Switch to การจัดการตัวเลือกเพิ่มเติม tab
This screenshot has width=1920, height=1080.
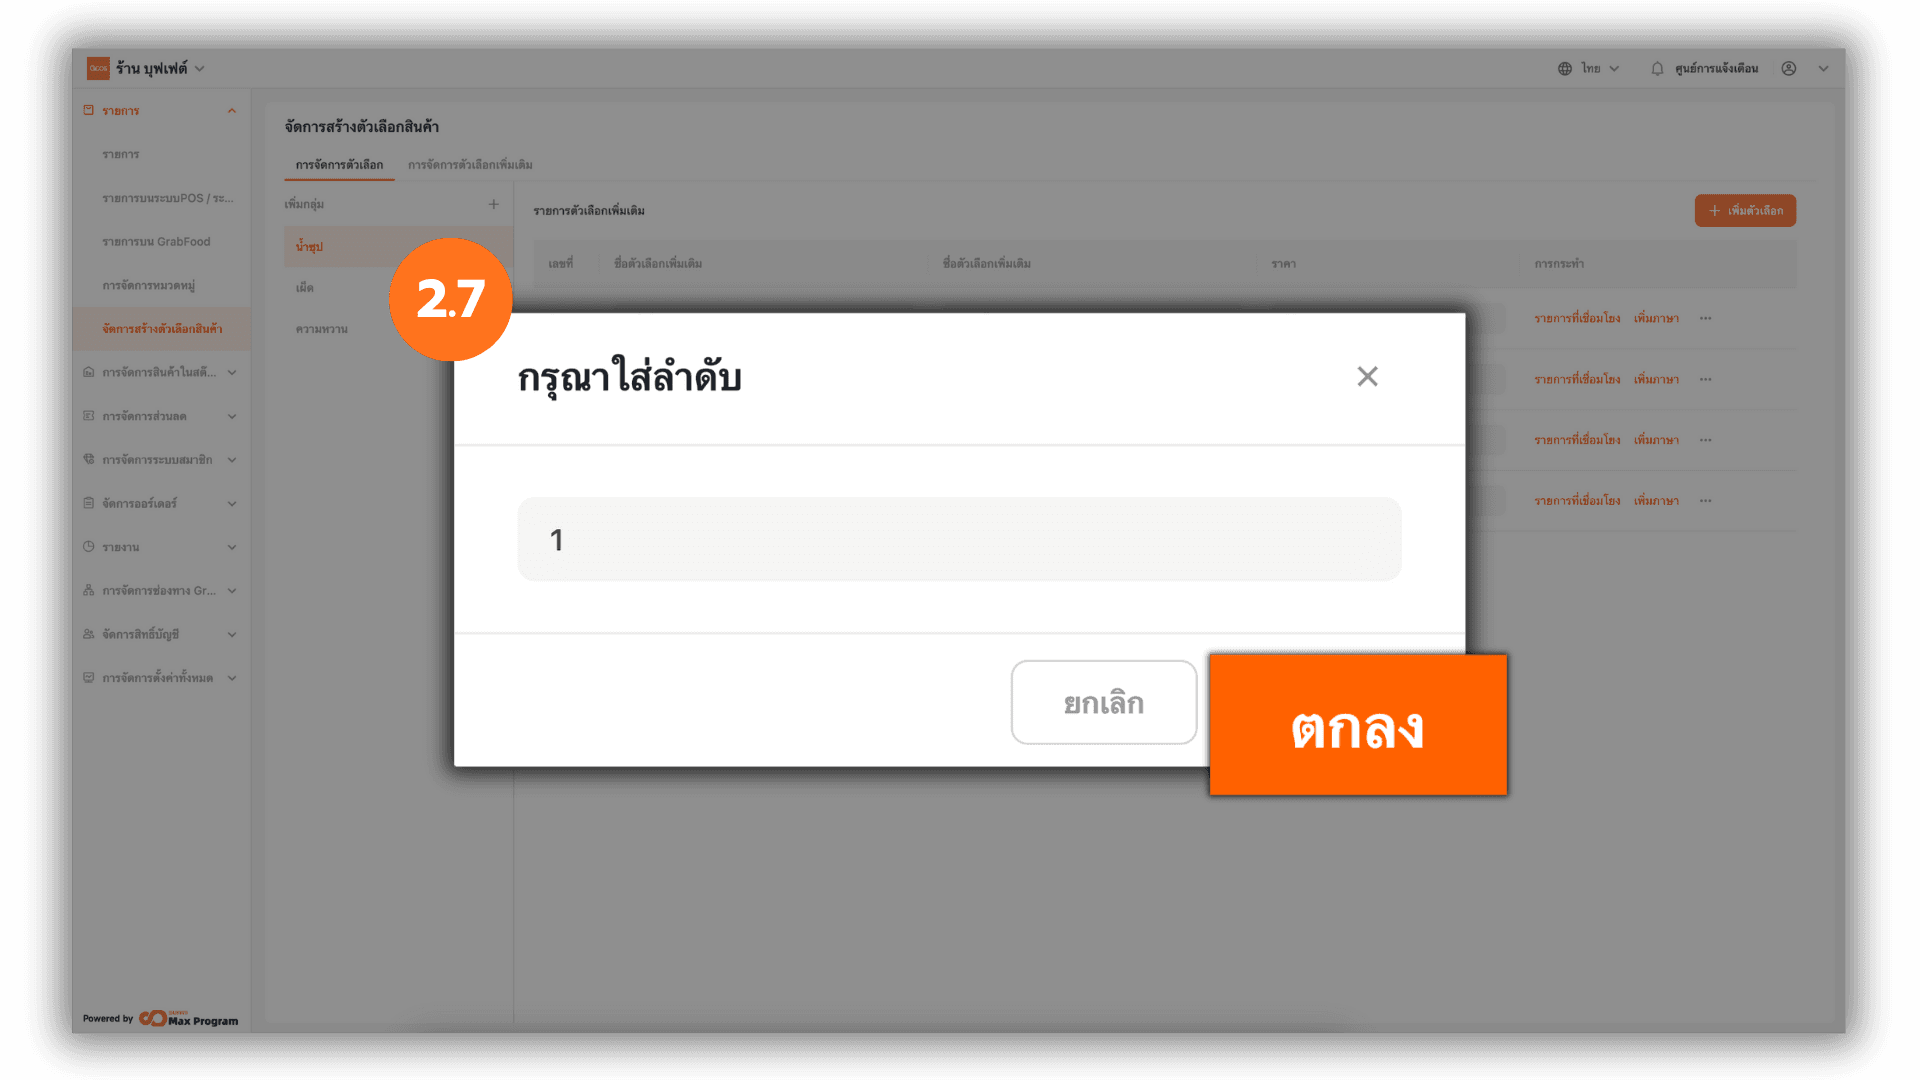470,164
